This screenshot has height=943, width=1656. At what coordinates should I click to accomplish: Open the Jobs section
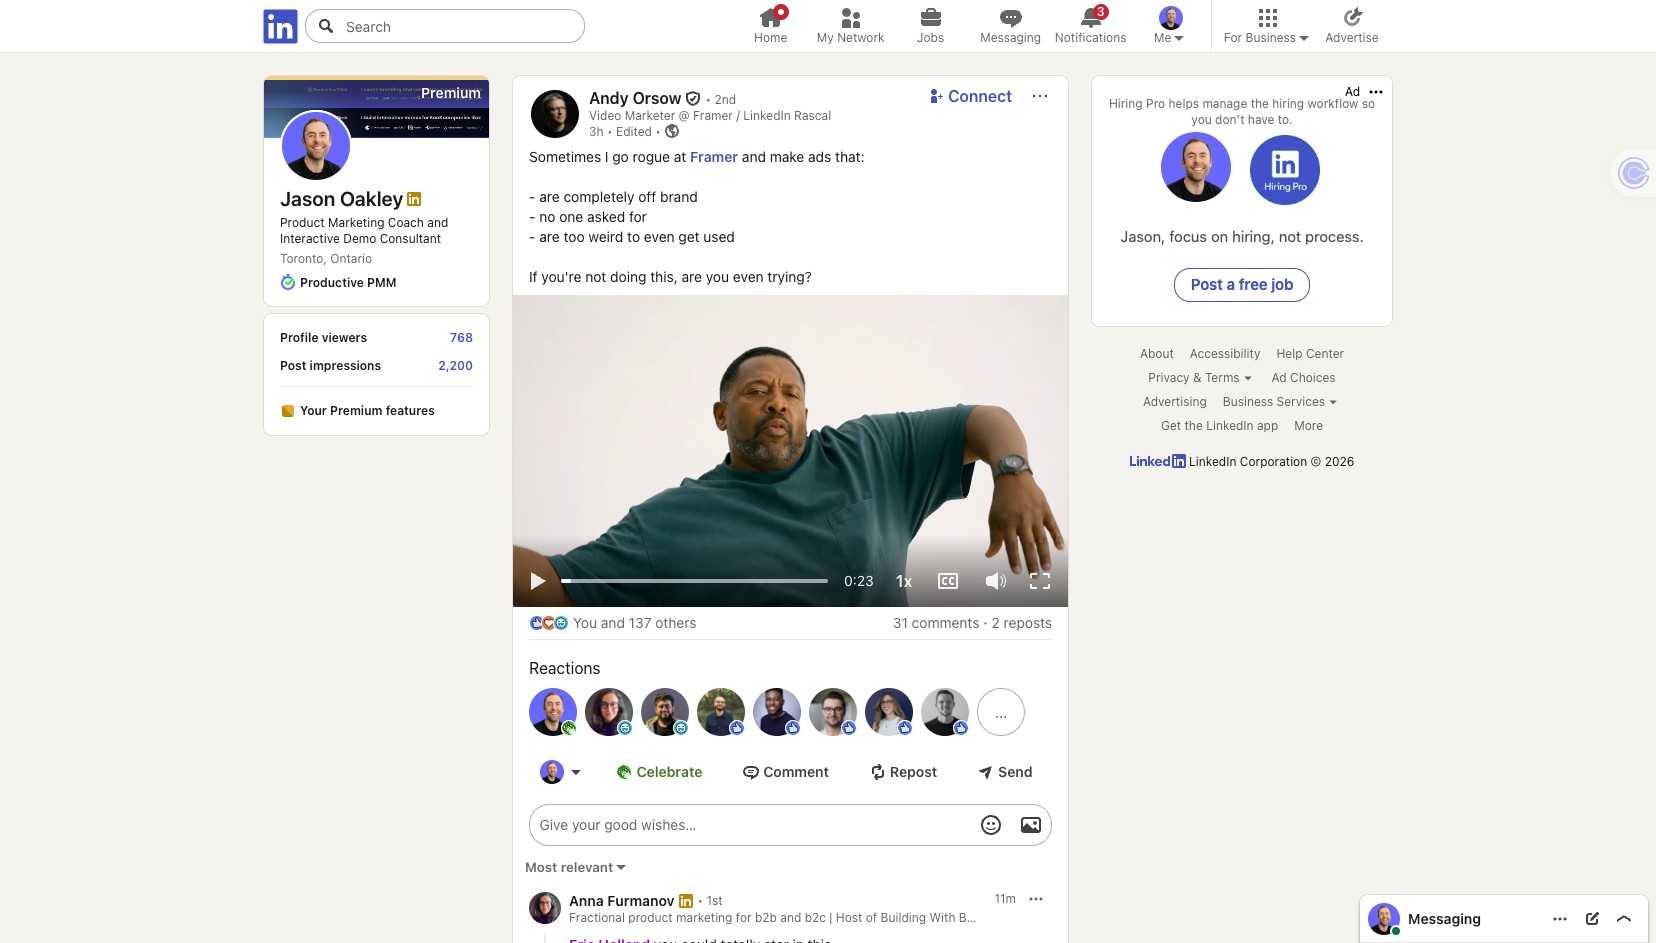click(x=930, y=26)
